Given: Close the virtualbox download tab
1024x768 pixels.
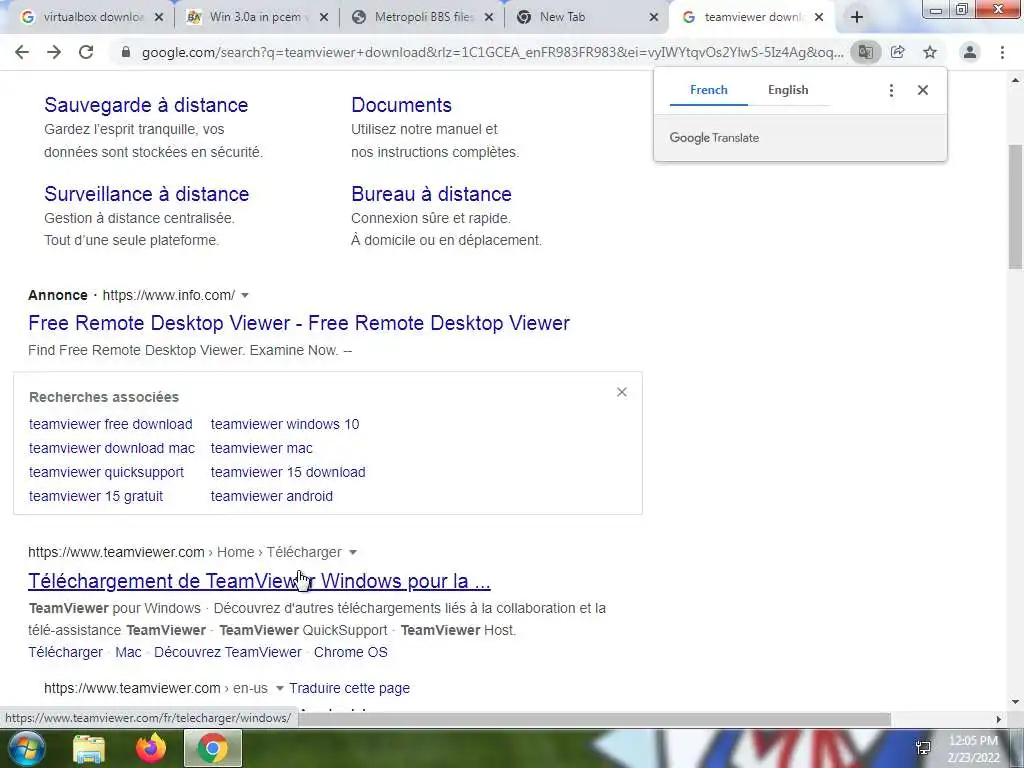Looking at the screenshot, I should (159, 18).
